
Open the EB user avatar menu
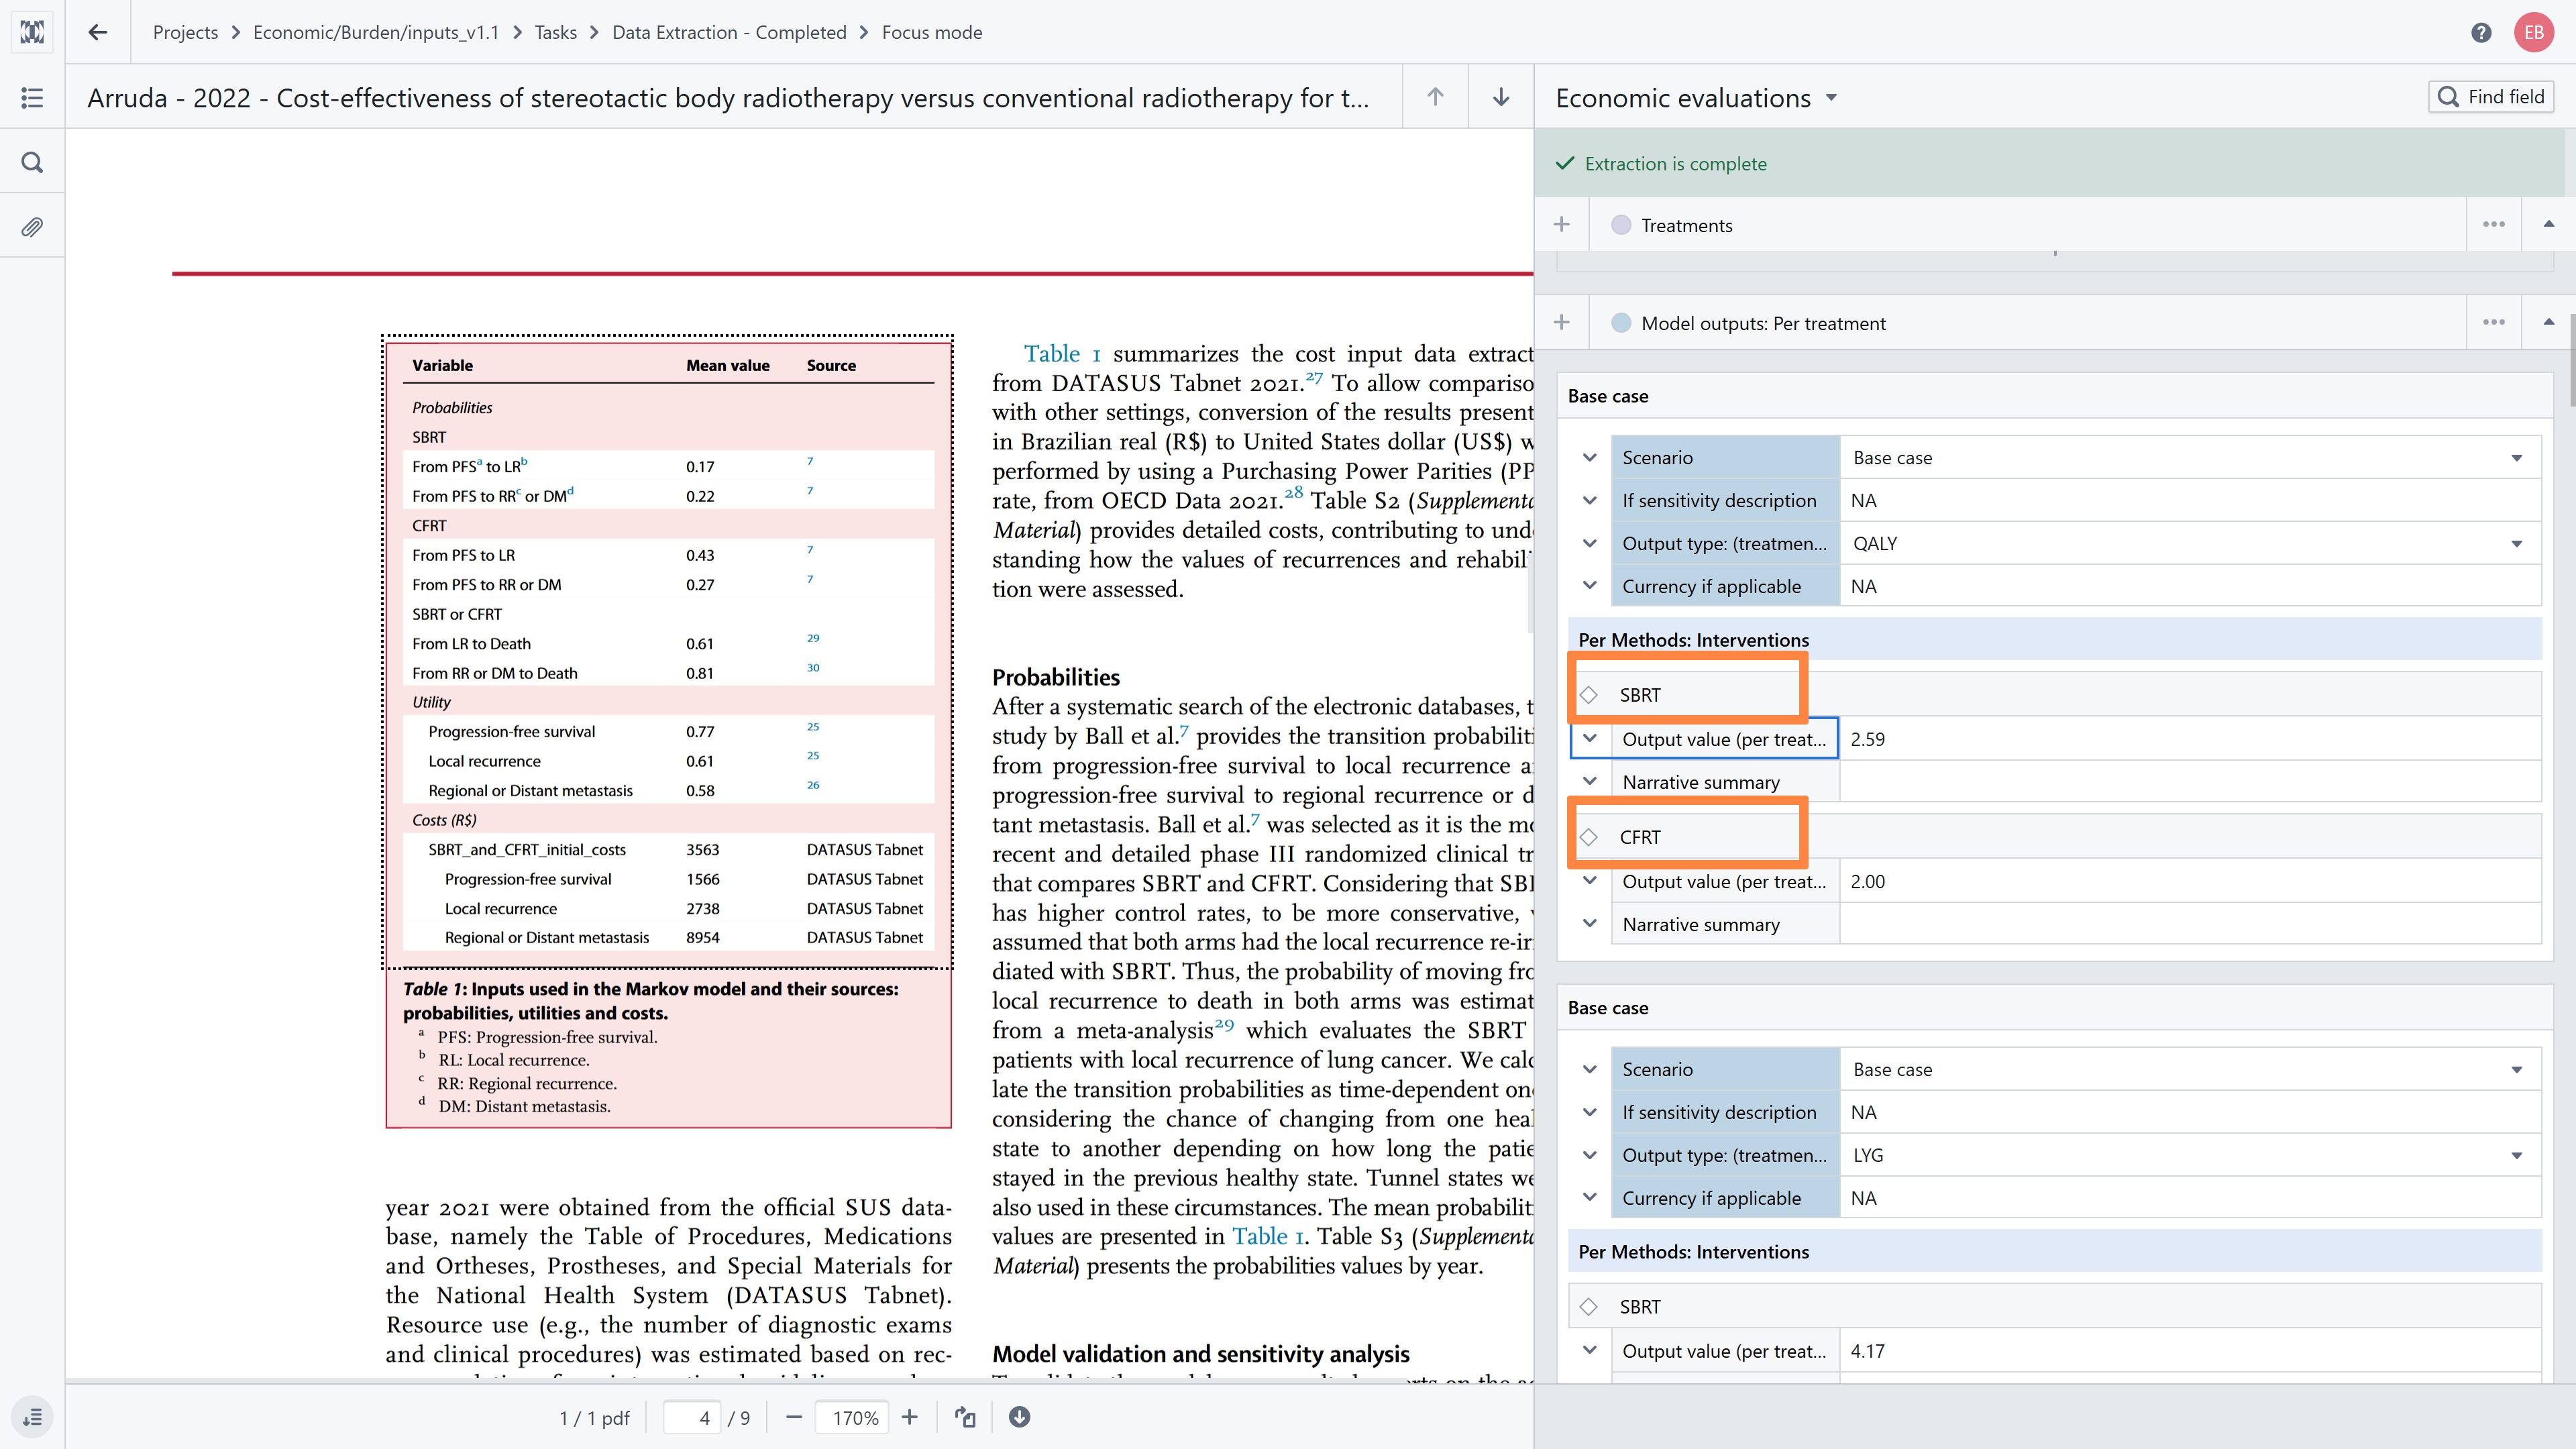[2534, 32]
